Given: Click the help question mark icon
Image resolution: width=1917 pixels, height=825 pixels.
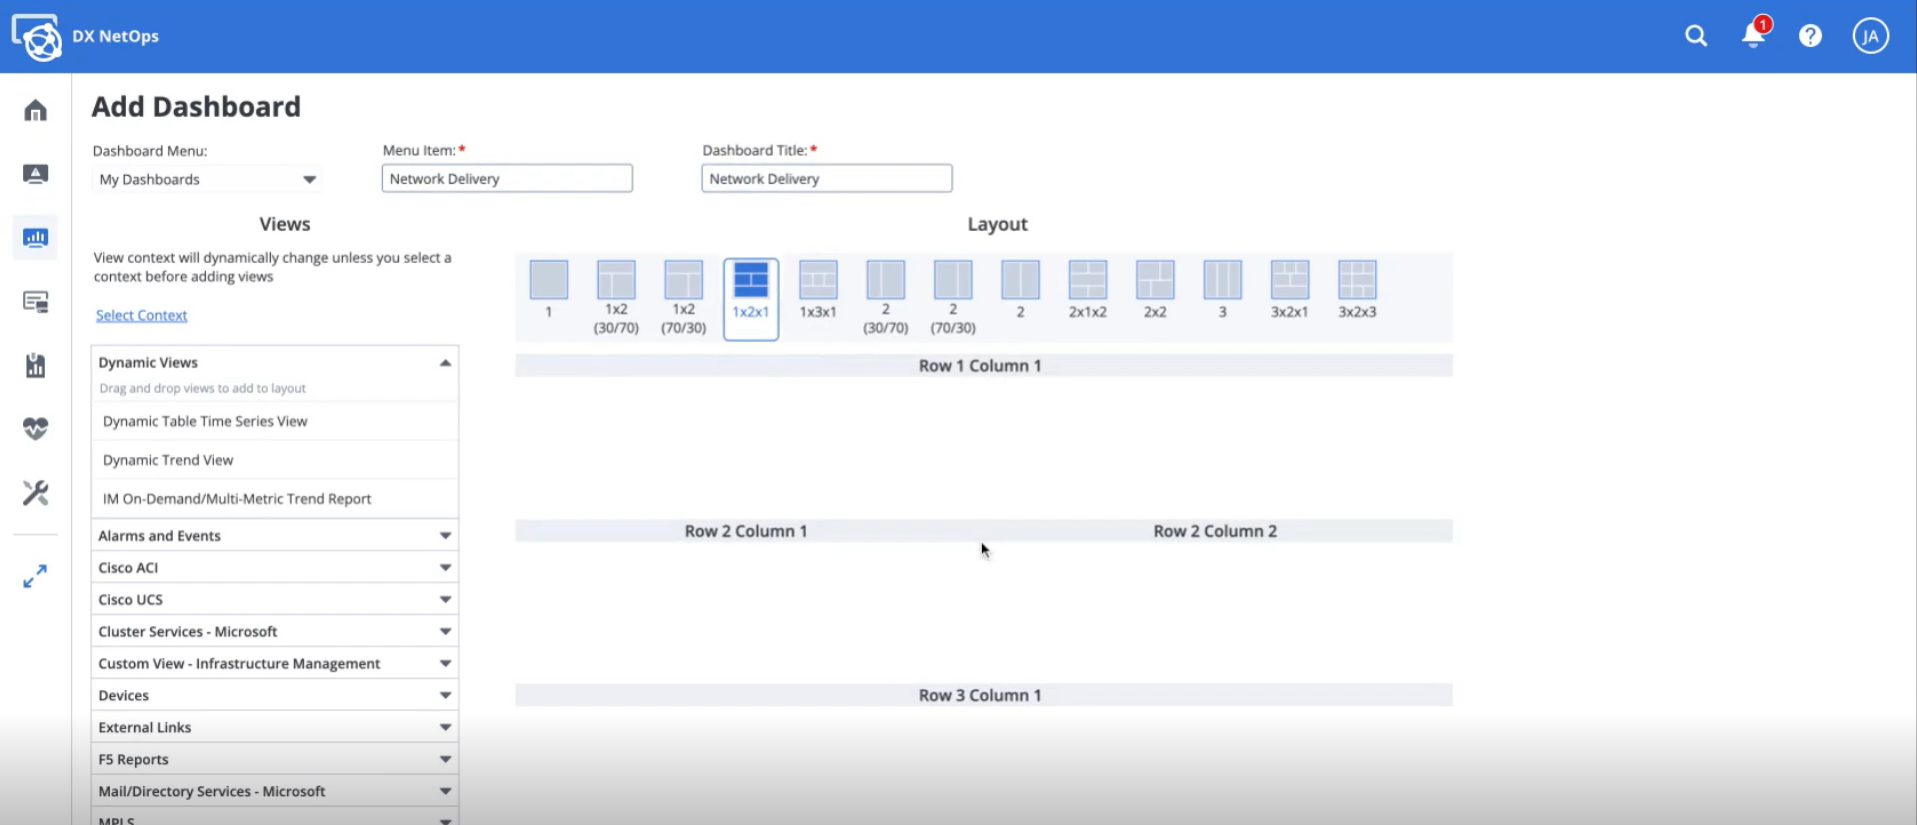Looking at the screenshot, I should pyautogui.click(x=1810, y=36).
